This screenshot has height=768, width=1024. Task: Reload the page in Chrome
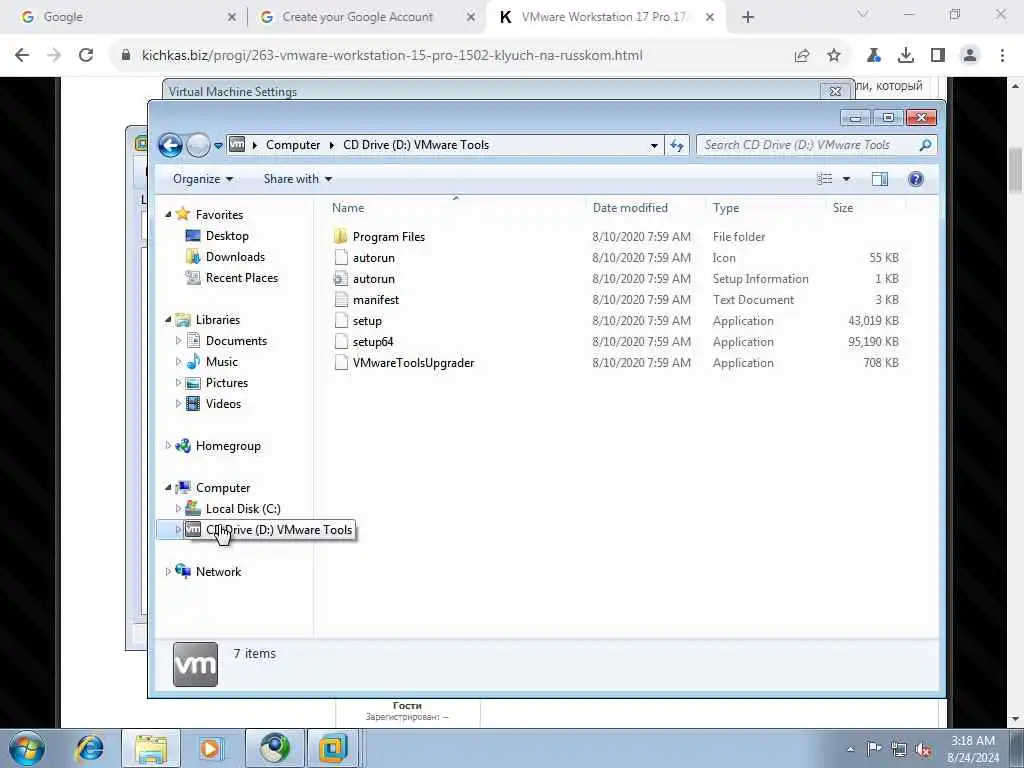coord(86,56)
